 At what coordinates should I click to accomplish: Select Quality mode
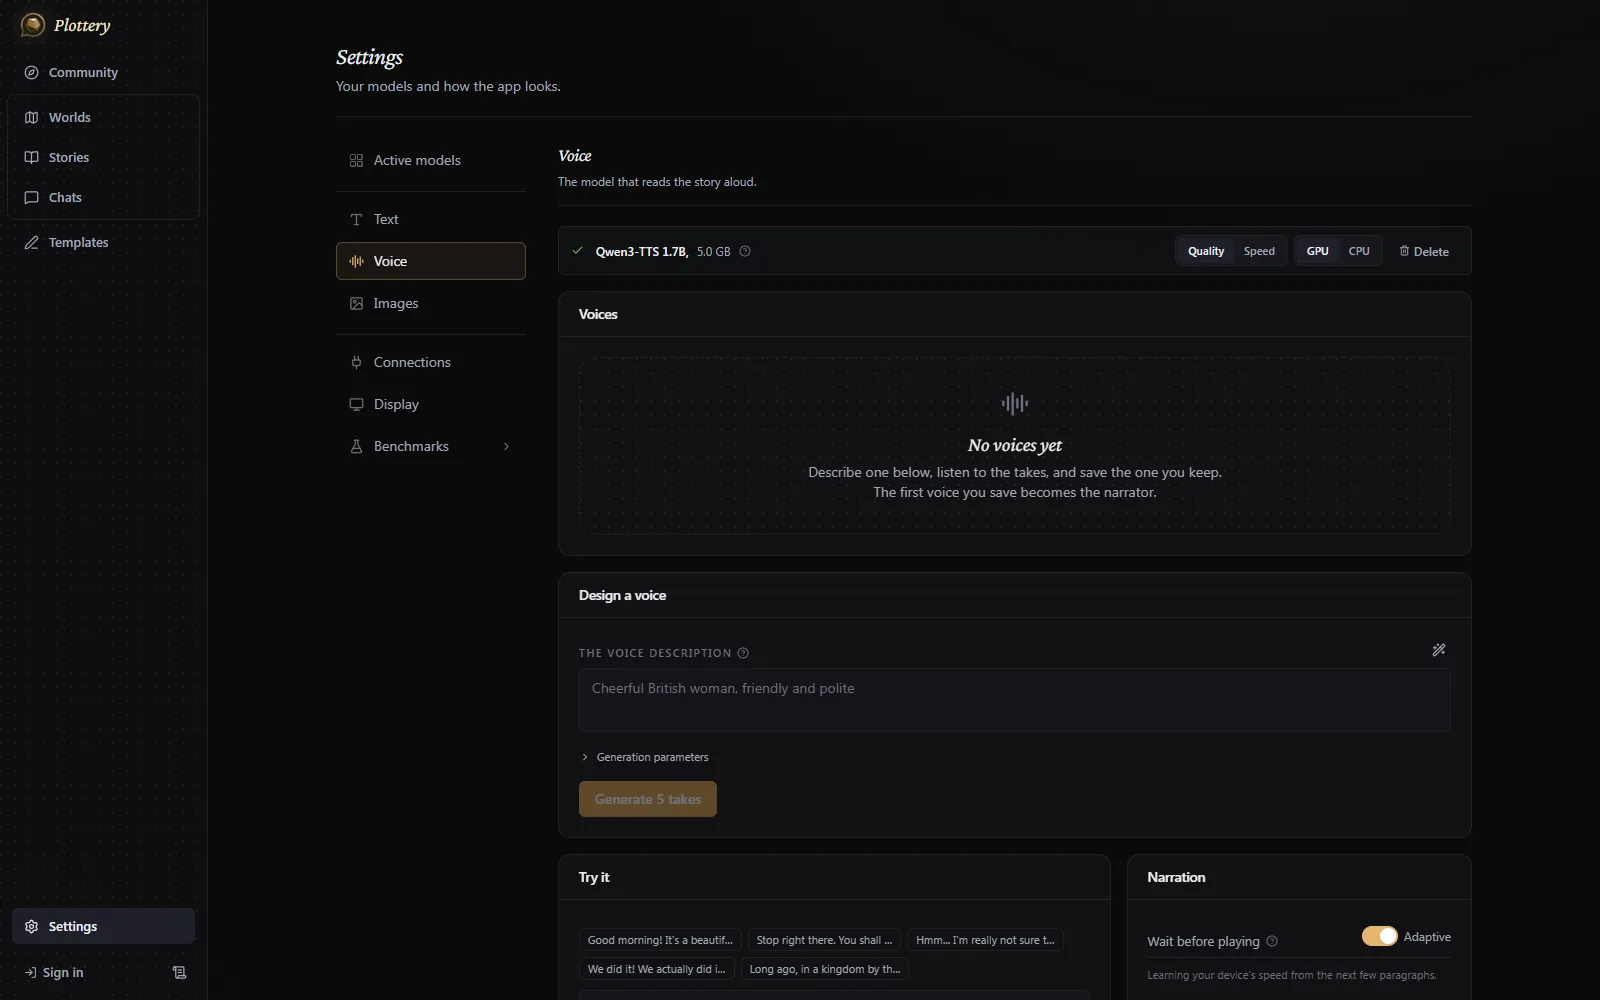click(x=1206, y=251)
